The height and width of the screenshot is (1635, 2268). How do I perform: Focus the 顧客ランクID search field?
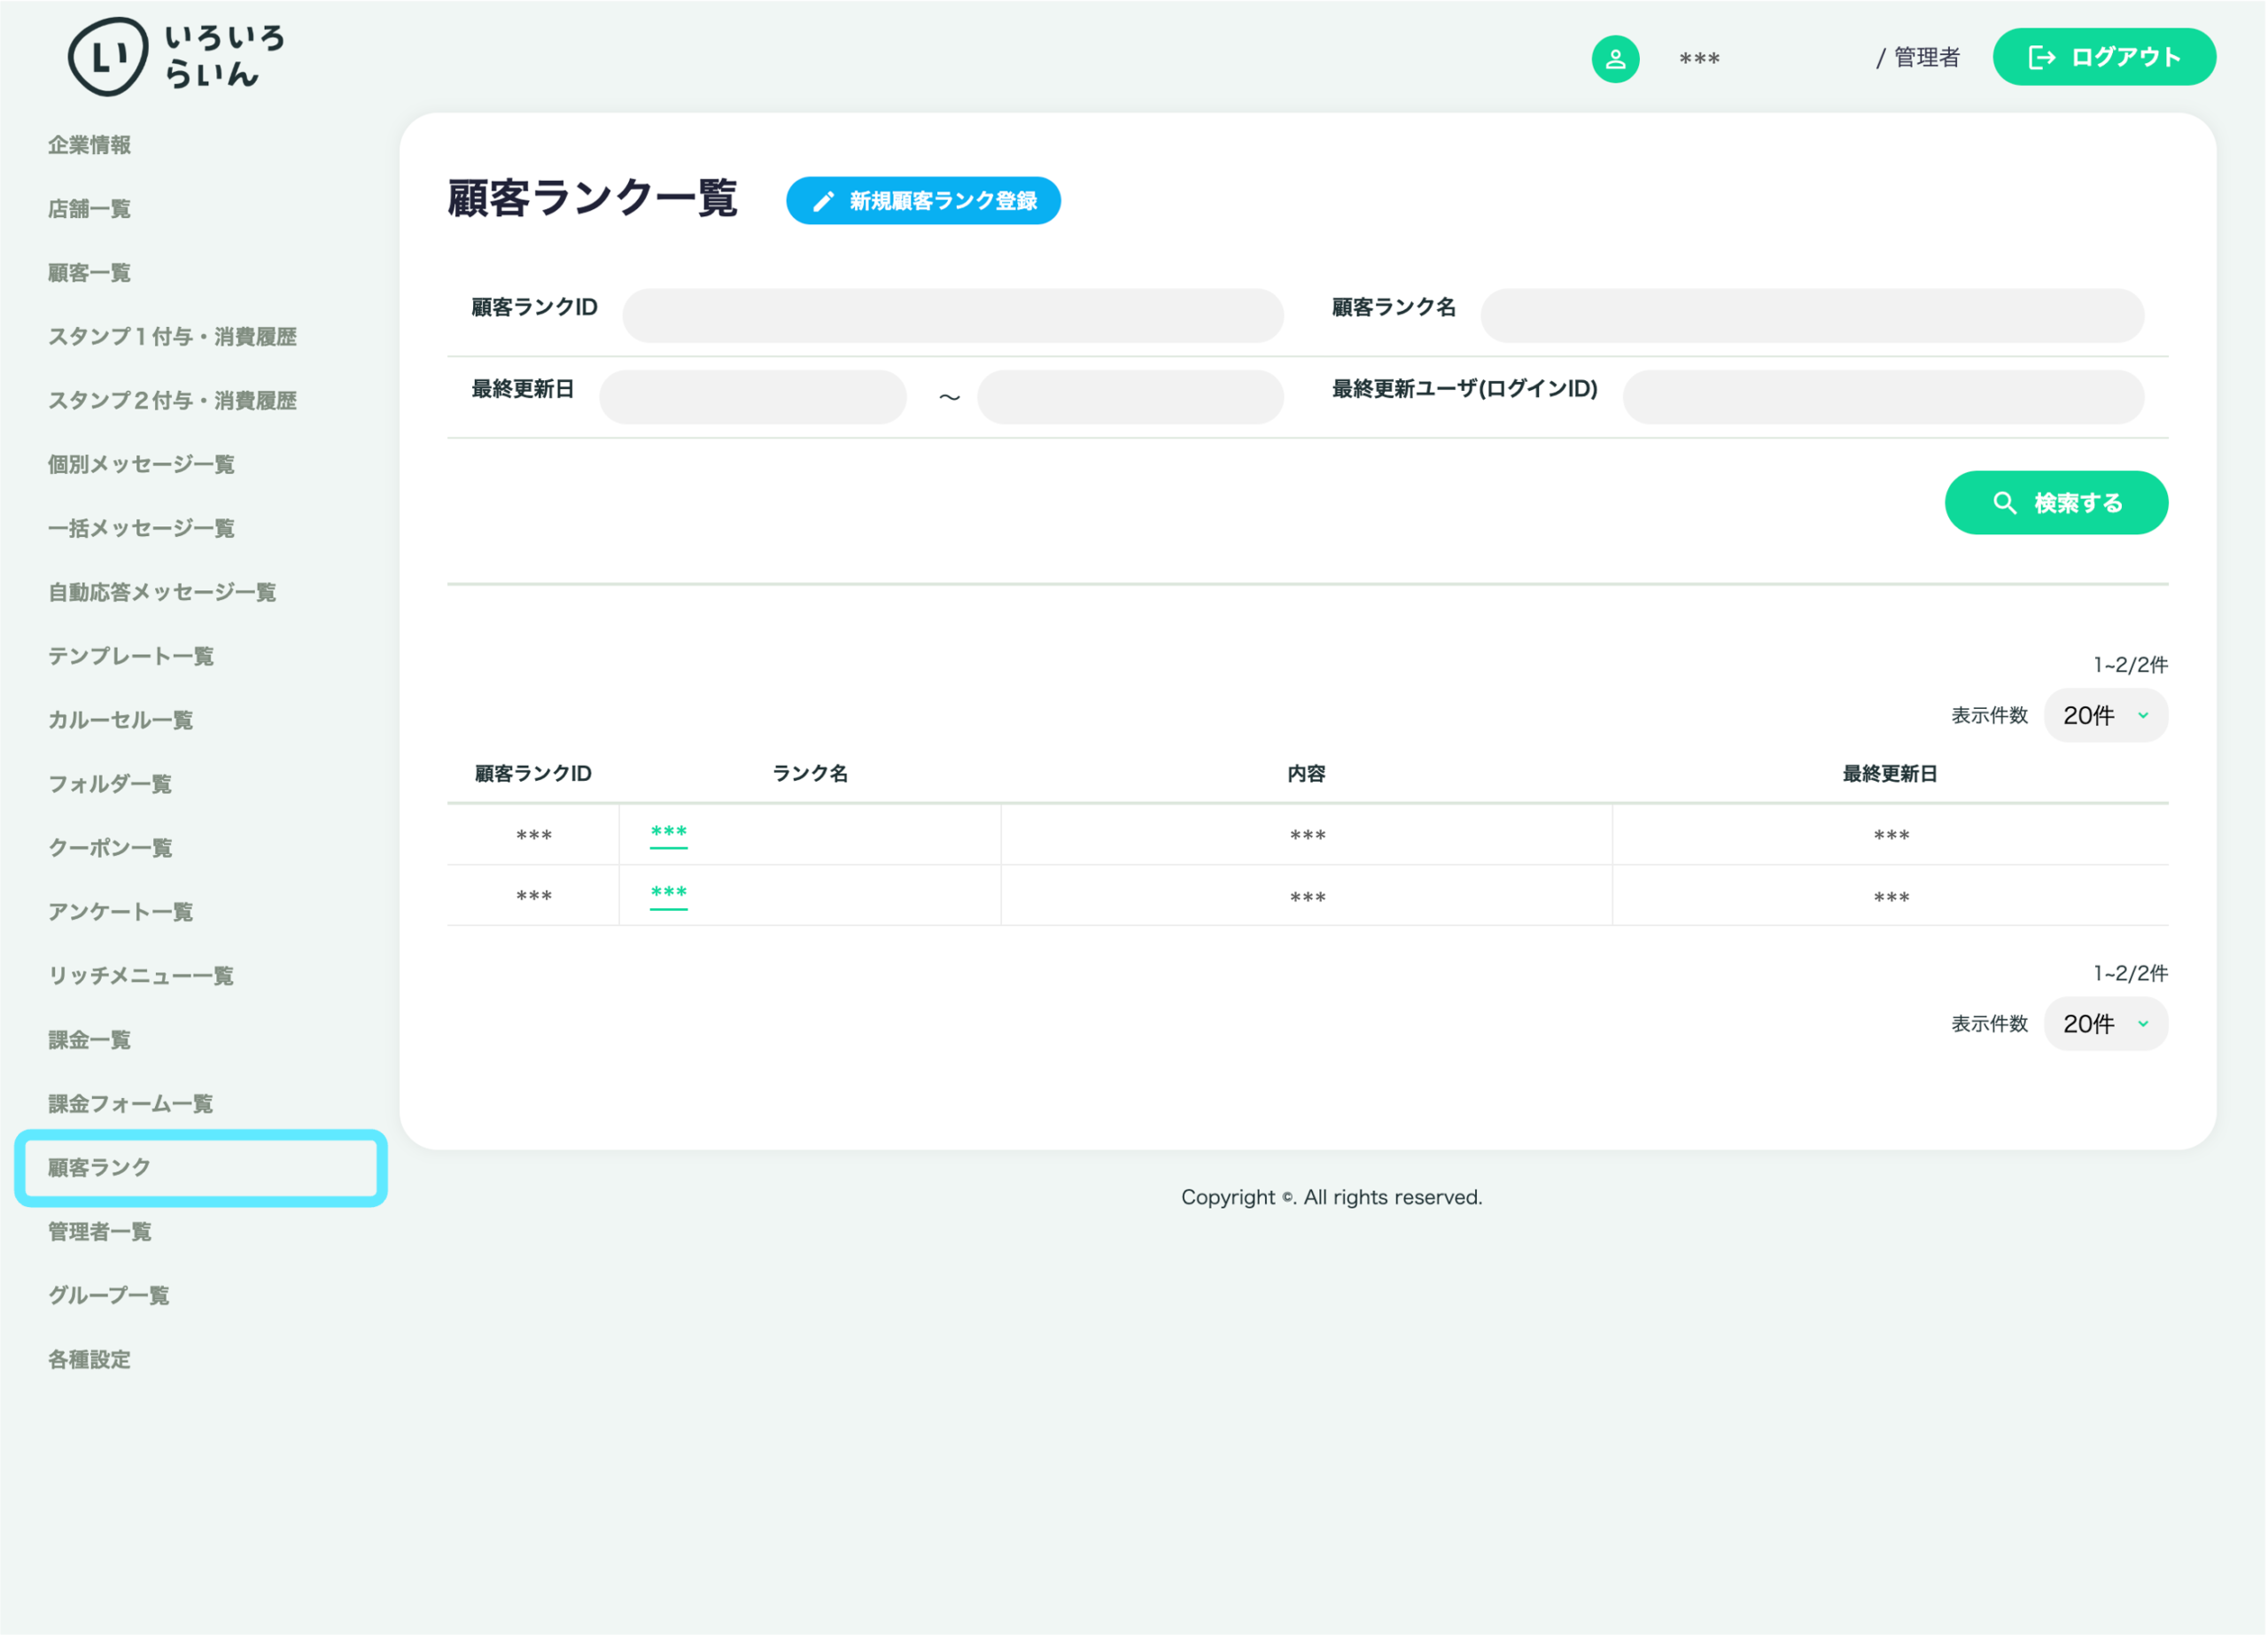(953, 316)
